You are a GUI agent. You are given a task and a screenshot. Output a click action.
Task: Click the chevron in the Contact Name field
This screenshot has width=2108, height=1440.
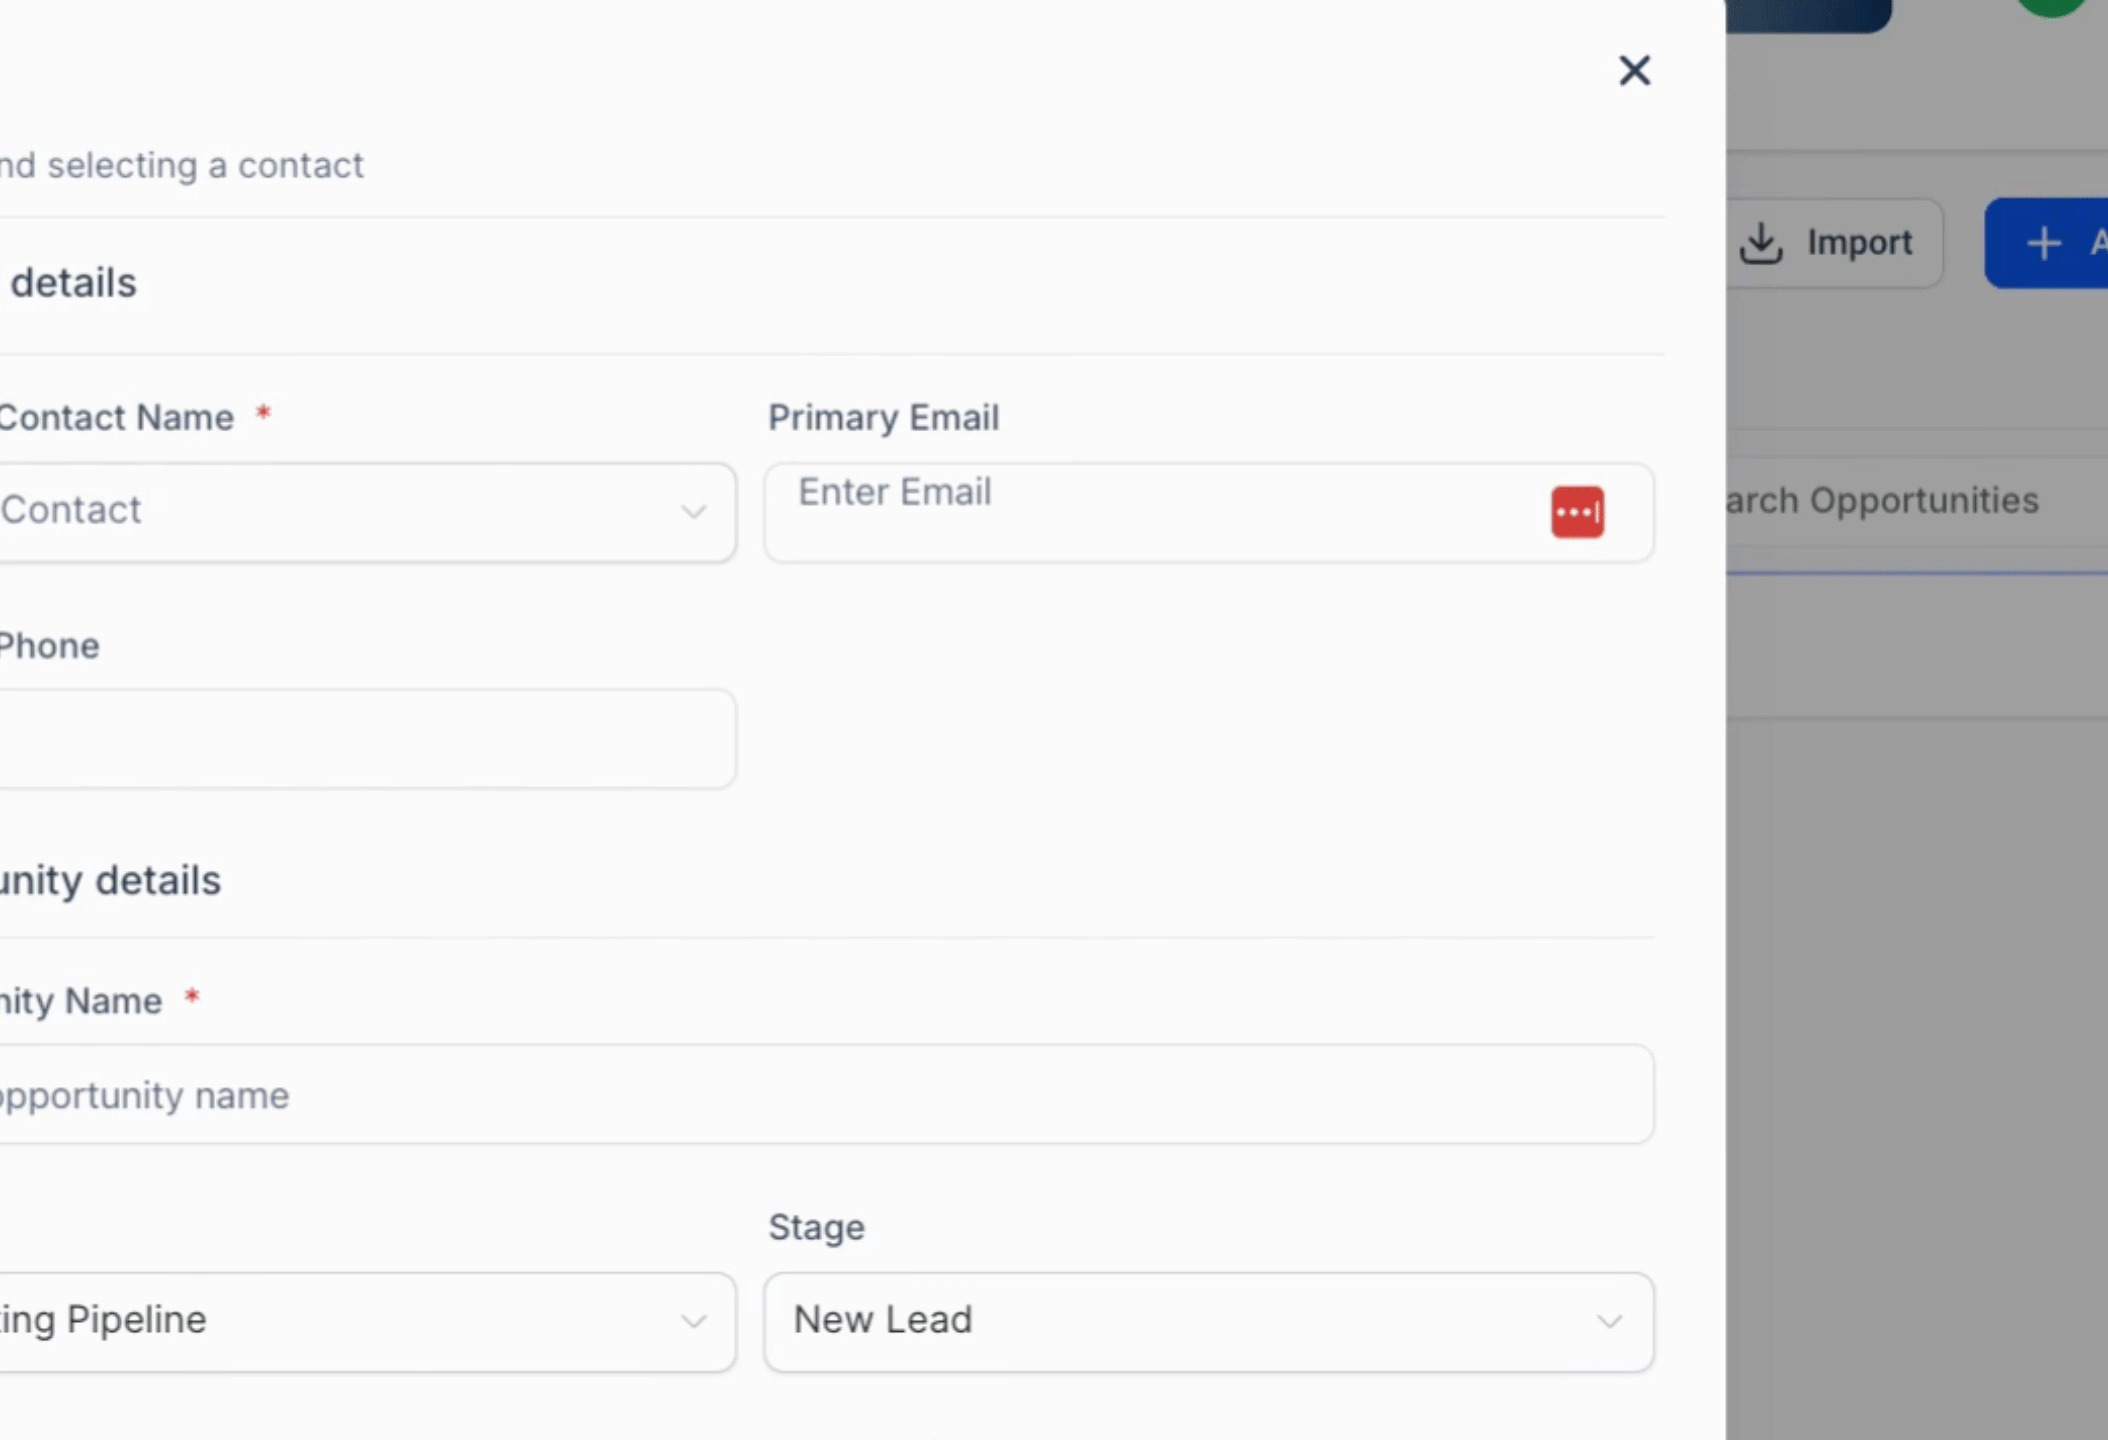(x=693, y=512)
